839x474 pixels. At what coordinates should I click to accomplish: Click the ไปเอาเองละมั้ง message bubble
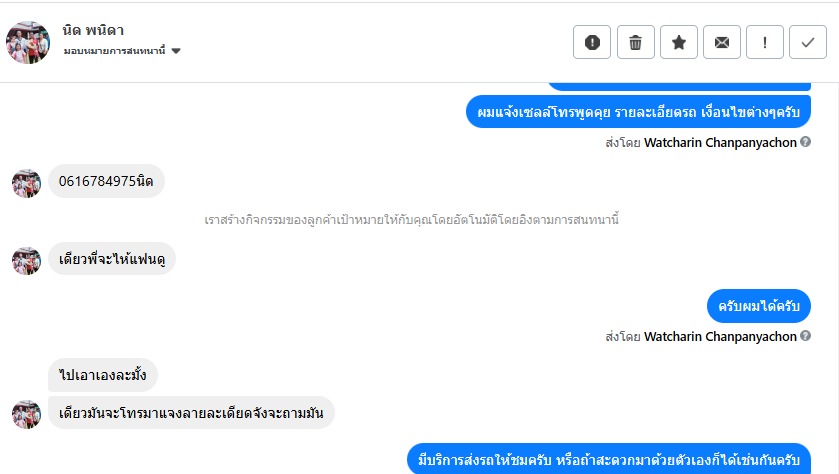tap(103, 375)
